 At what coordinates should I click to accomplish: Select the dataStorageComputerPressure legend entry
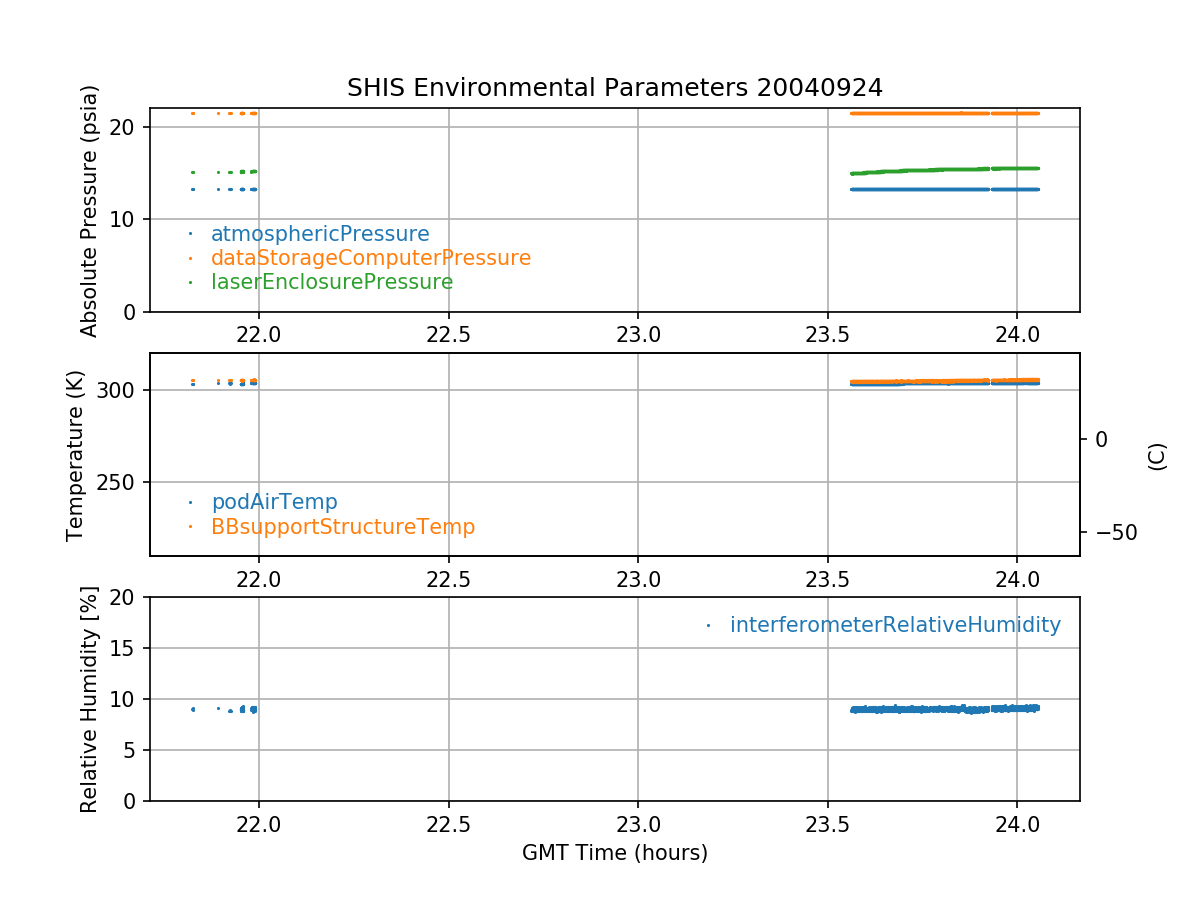[370, 258]
